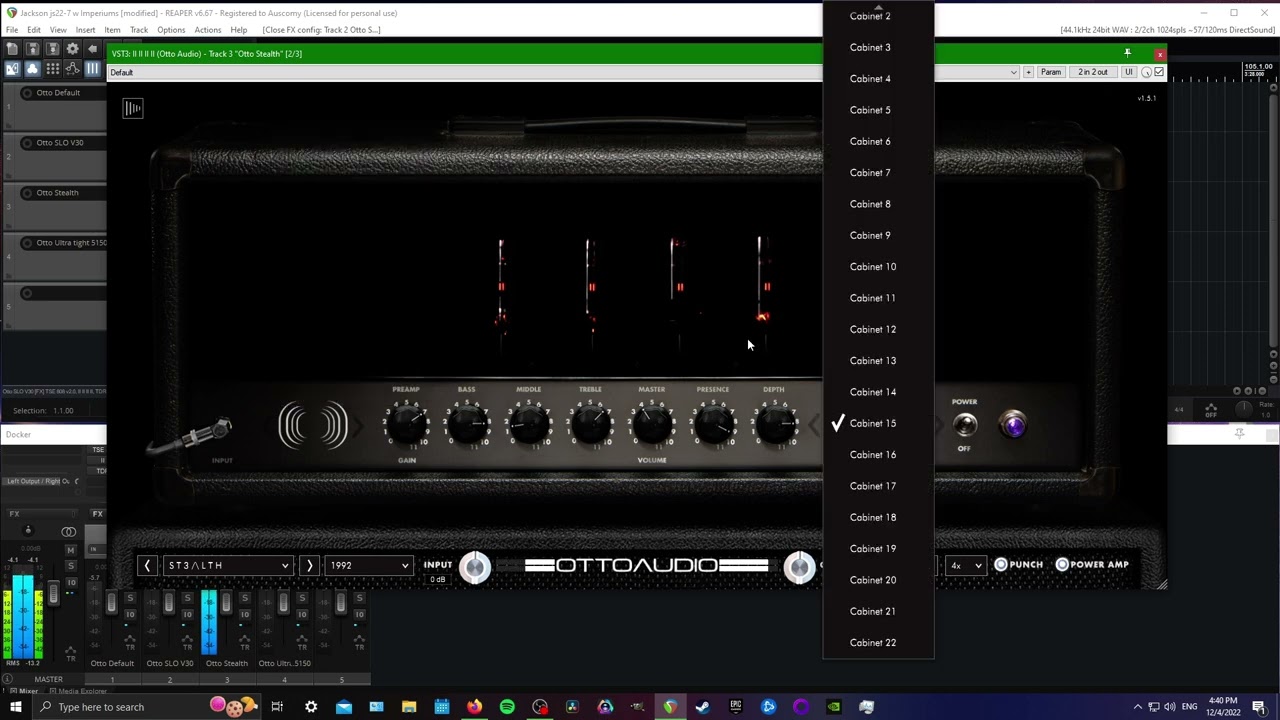
Task: Go to previous amp model arrow
Action: tap(147, 565)
